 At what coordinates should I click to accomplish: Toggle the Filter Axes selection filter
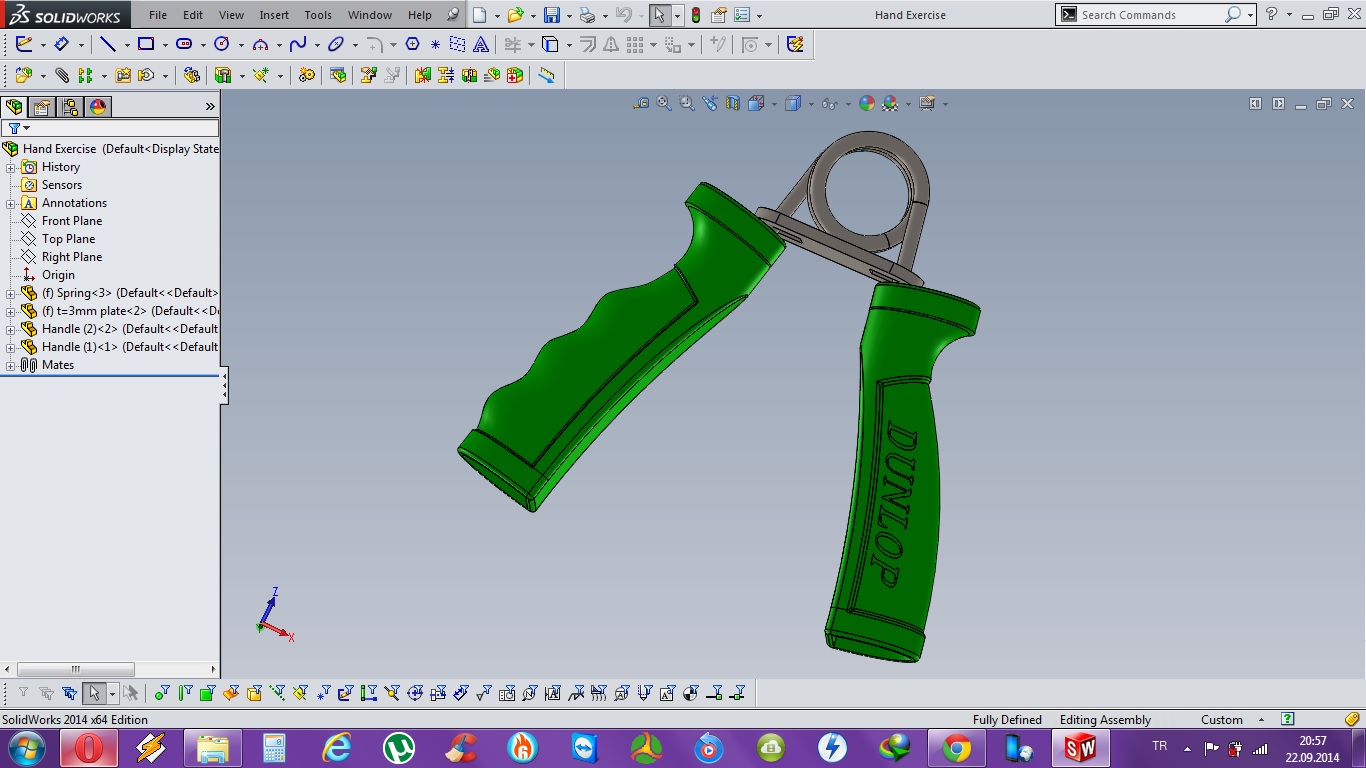277,692
